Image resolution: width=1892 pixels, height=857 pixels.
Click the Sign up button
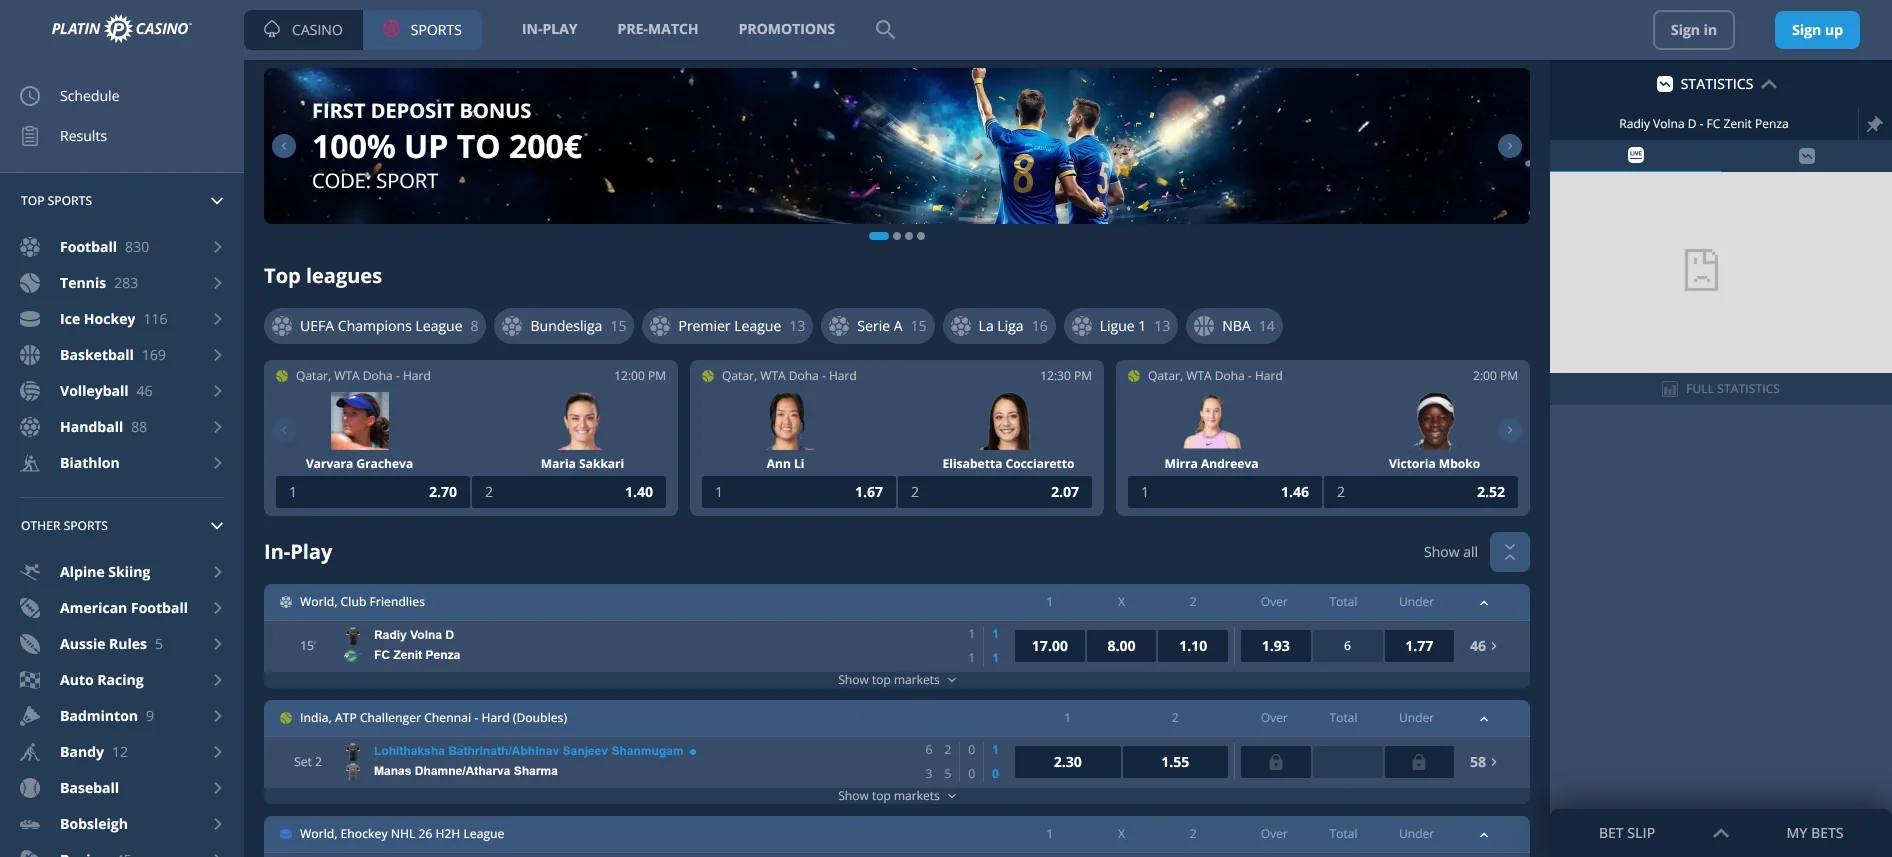1817,30
